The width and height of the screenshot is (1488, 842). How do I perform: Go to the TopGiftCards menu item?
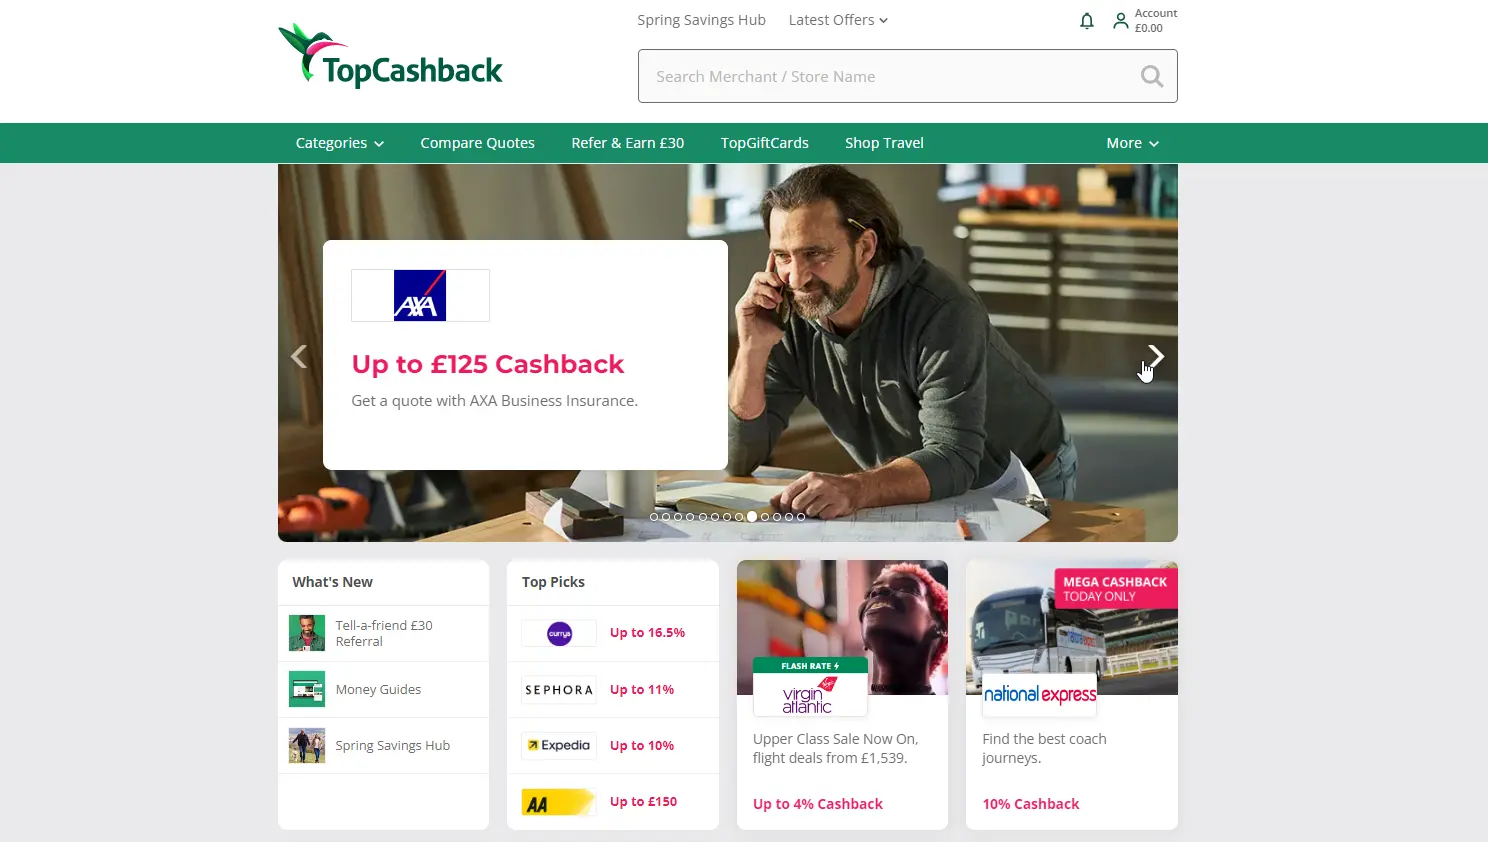click(765, 143)
